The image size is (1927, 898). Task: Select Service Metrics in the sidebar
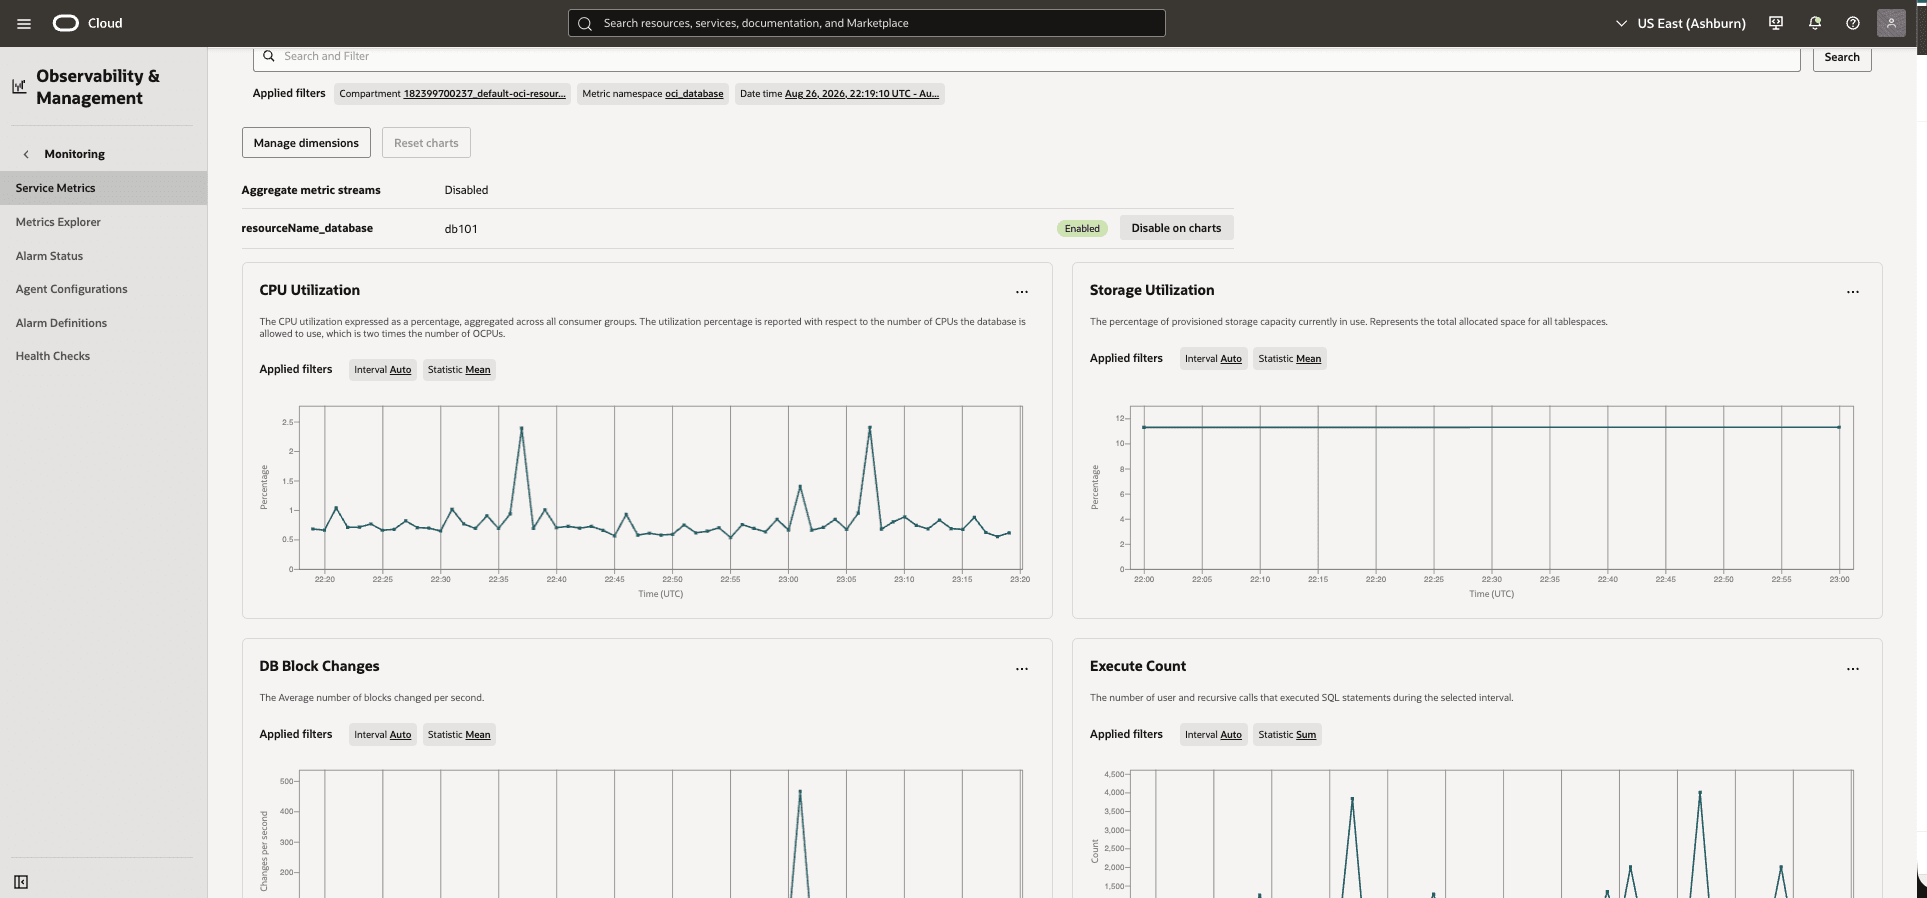[x=104, y=188]
